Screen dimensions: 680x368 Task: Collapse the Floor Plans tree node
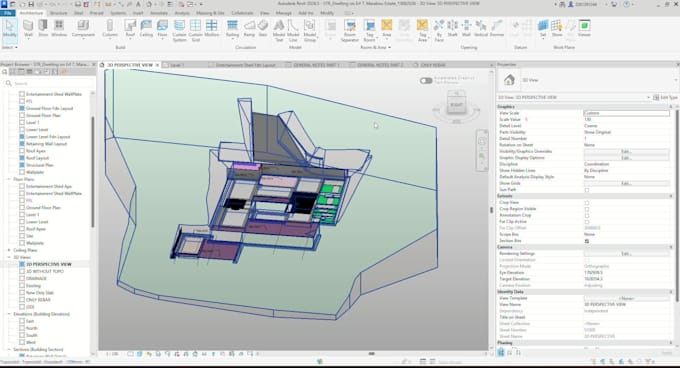[x=9, y=179]
